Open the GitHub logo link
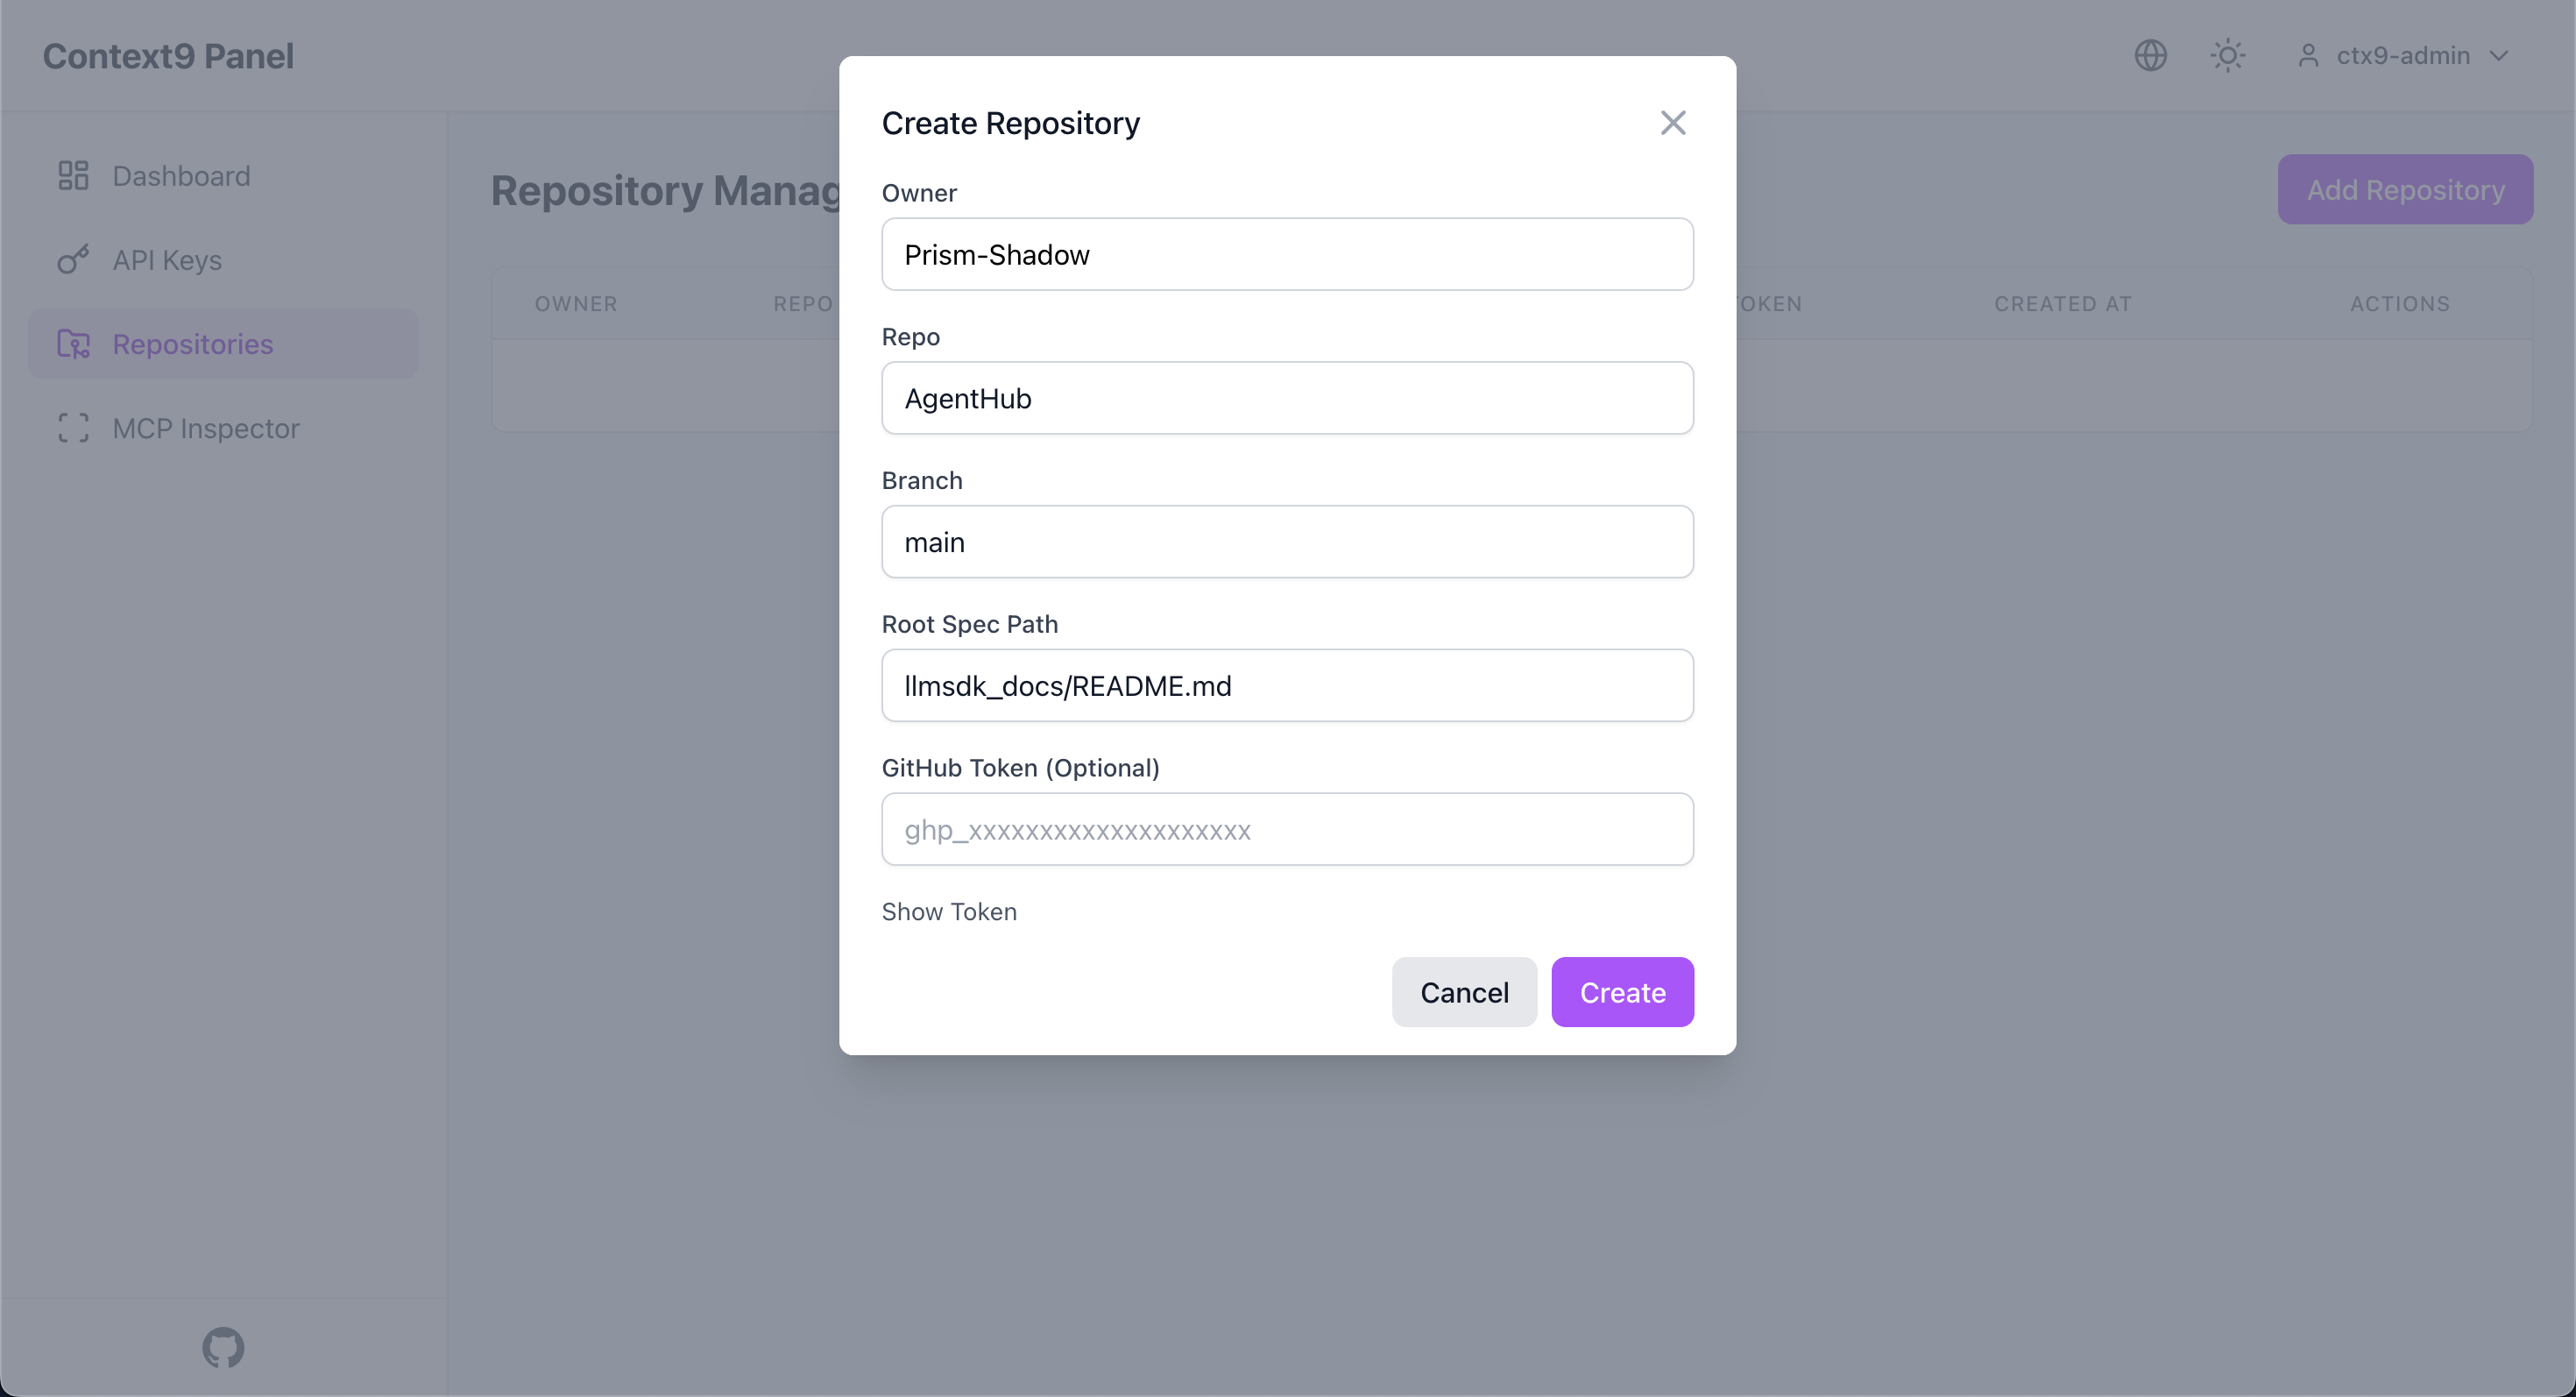This screenshot has height=1397, width=2576. pos(222,1347)
